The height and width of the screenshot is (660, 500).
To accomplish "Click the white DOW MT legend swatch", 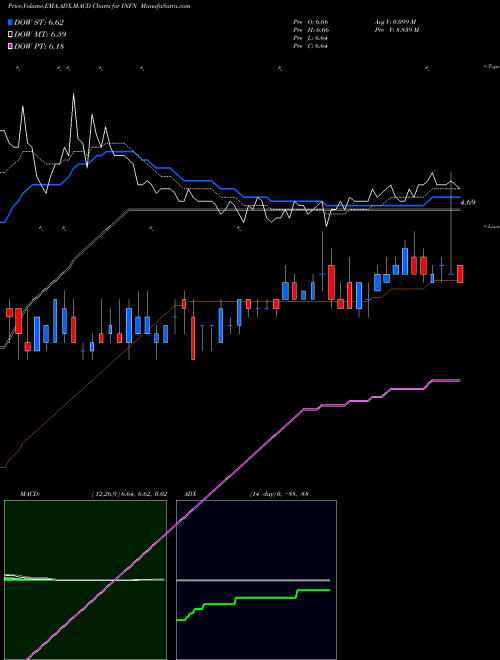I will click(x=10, y=35).
